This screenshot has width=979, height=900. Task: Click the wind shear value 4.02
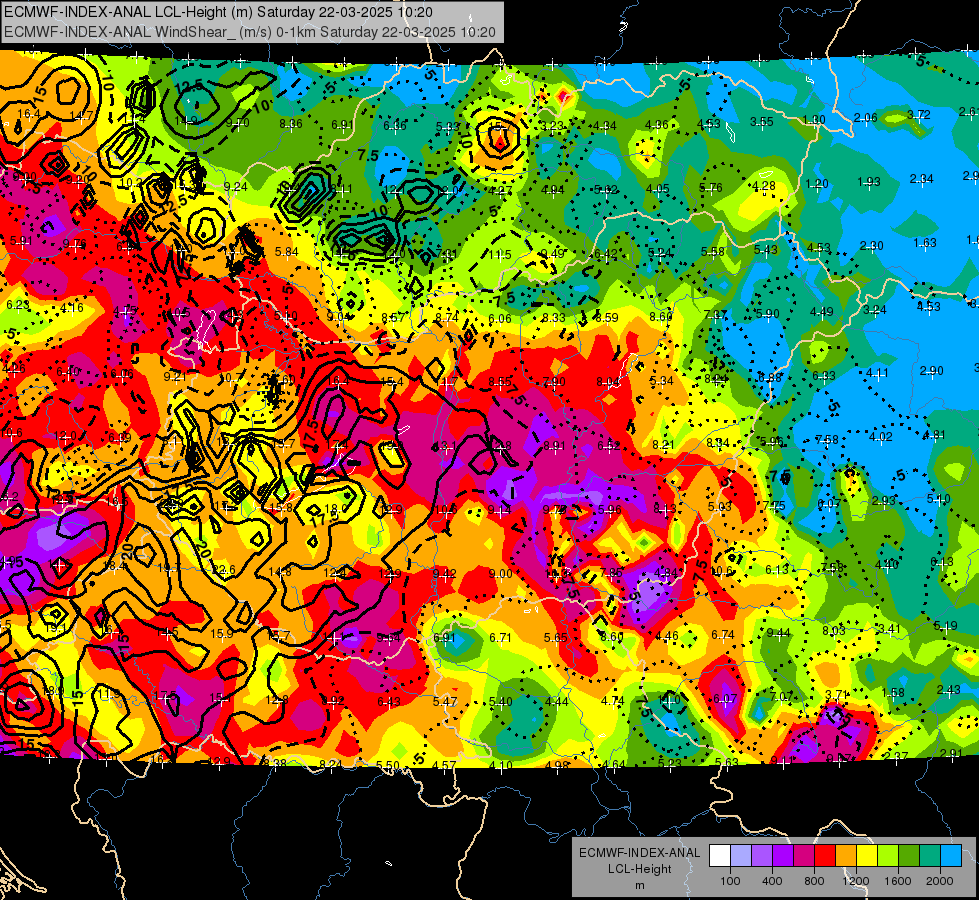pos(880,437)
